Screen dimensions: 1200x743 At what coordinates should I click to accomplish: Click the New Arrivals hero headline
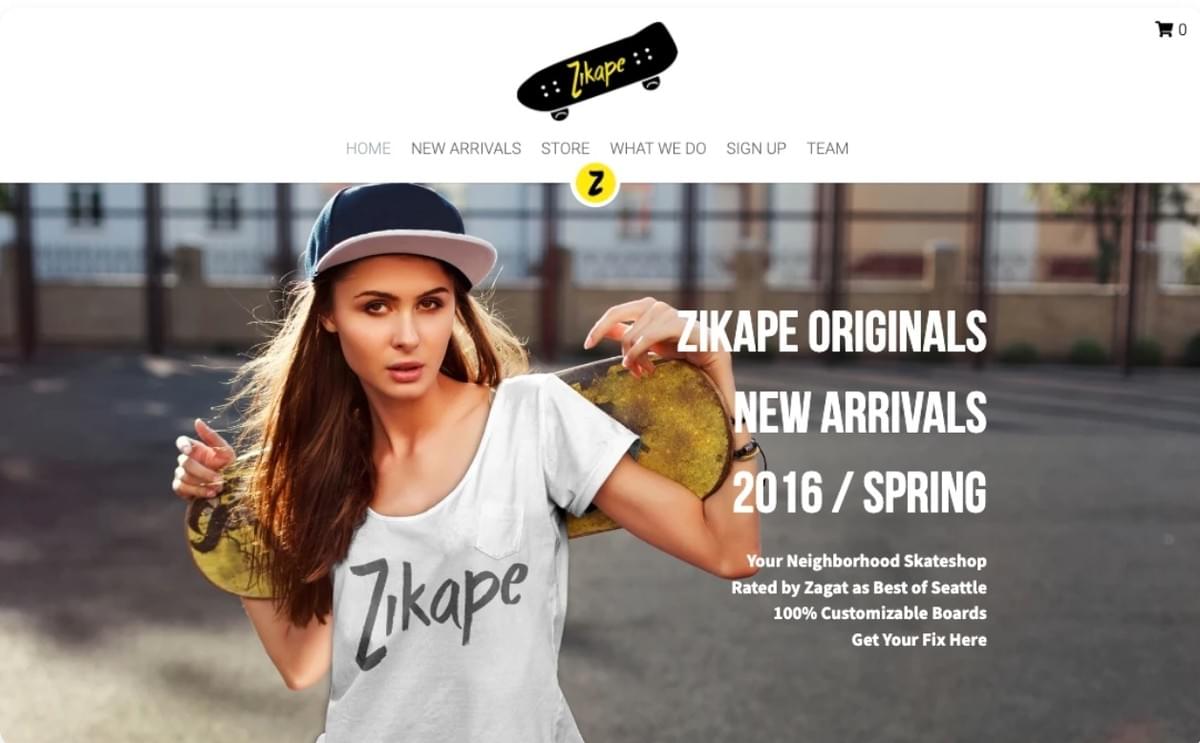[x=860, y=412]
